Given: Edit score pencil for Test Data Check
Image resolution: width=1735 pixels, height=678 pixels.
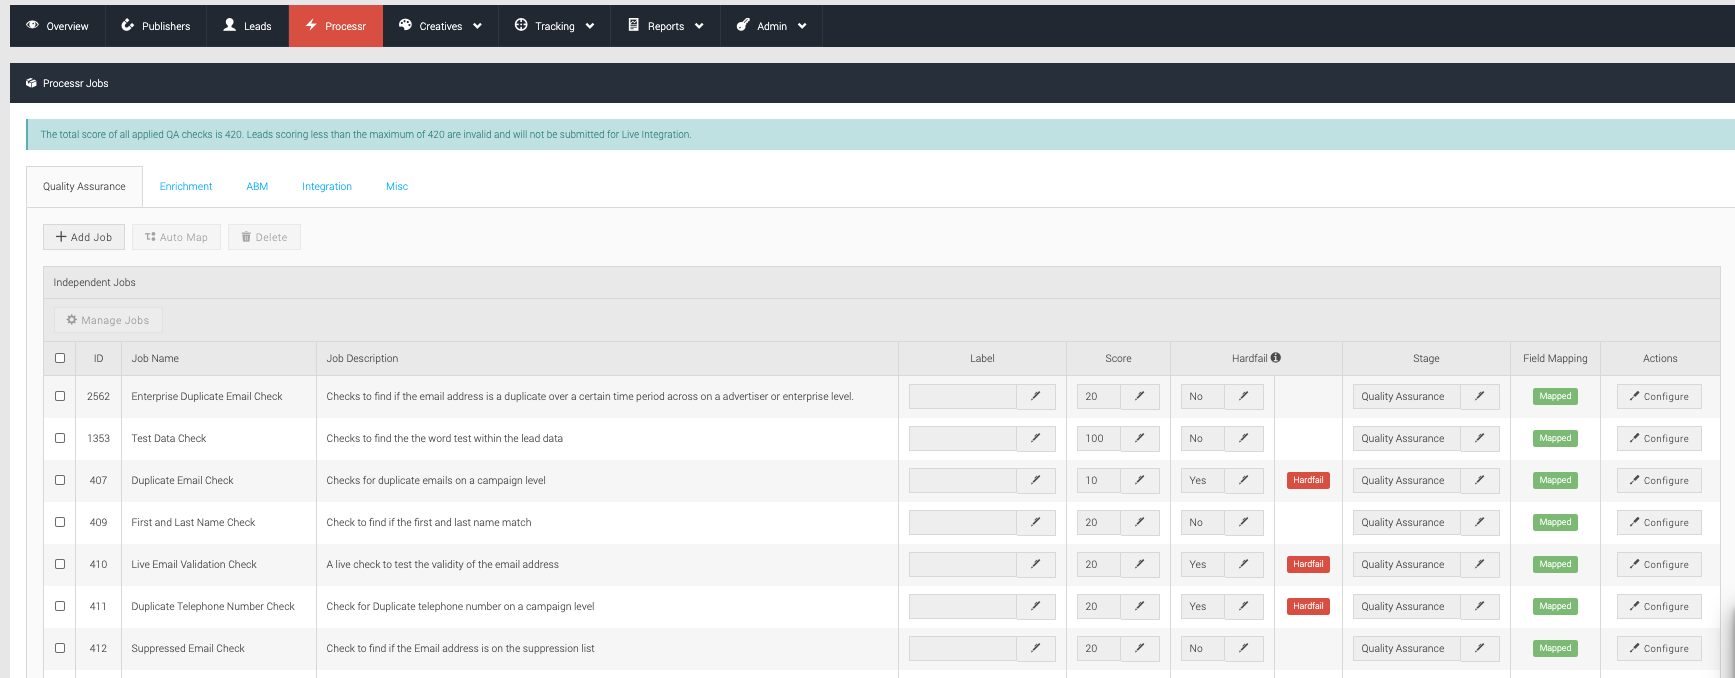Looking at the screenshot, I should coord(1140,439).
